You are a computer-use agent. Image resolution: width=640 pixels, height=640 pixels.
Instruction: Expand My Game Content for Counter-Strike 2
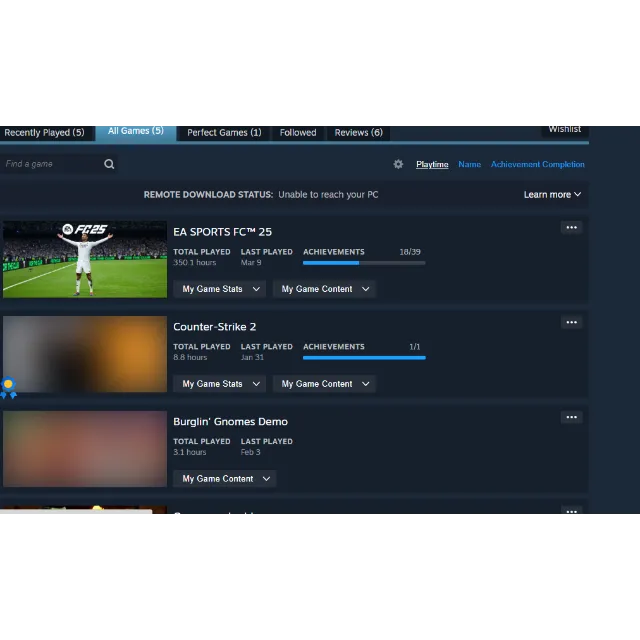tap(324, 384)
